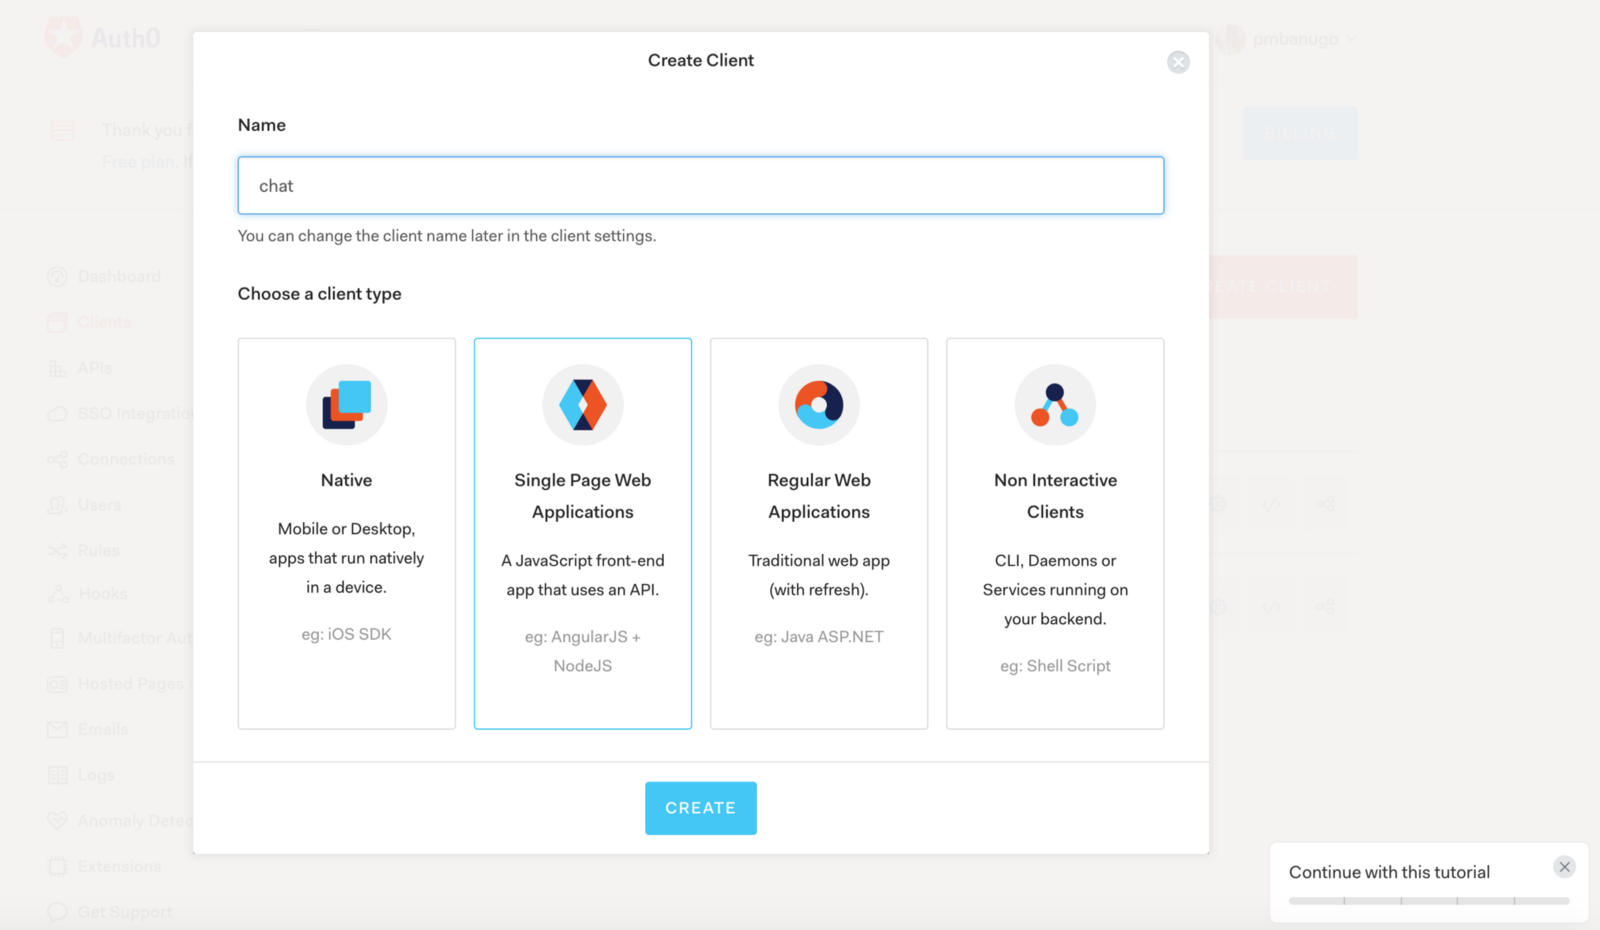Open Clients in the sidebar

click(x=104, y=322)
